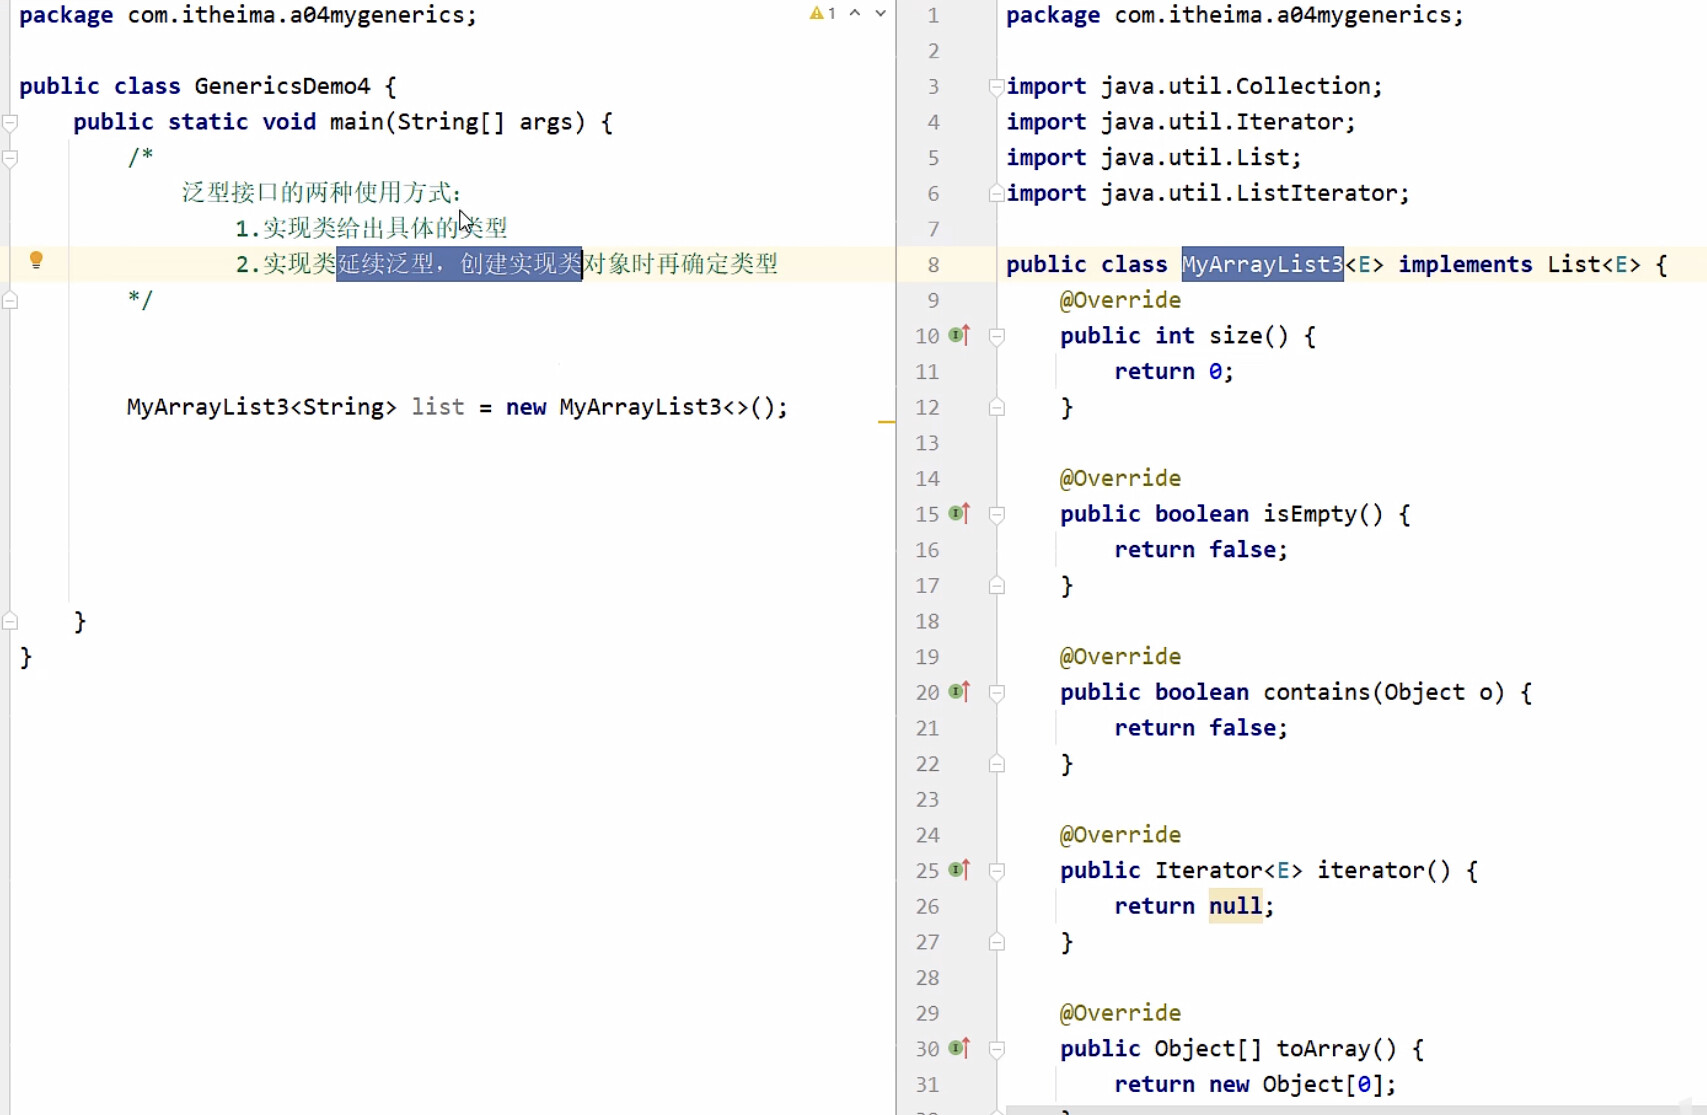Click import java.util.Iterator statement
Viewport: 1707px width, 1115px height.
click(x=1181, y=122)
